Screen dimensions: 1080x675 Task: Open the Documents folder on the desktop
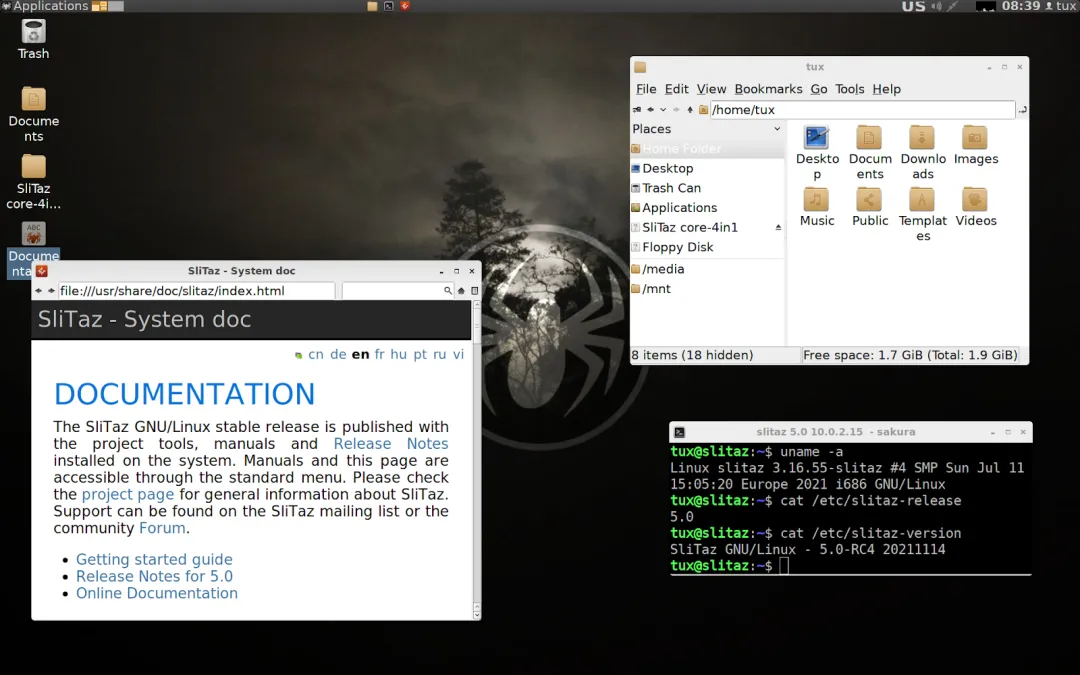[x=33, y=99]
